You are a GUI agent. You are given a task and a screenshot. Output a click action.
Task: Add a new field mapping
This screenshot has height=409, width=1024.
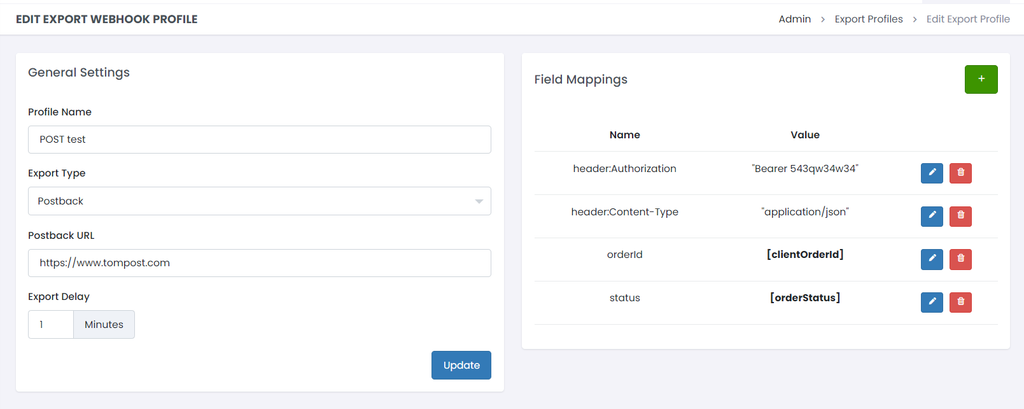[x=980, y=79]
